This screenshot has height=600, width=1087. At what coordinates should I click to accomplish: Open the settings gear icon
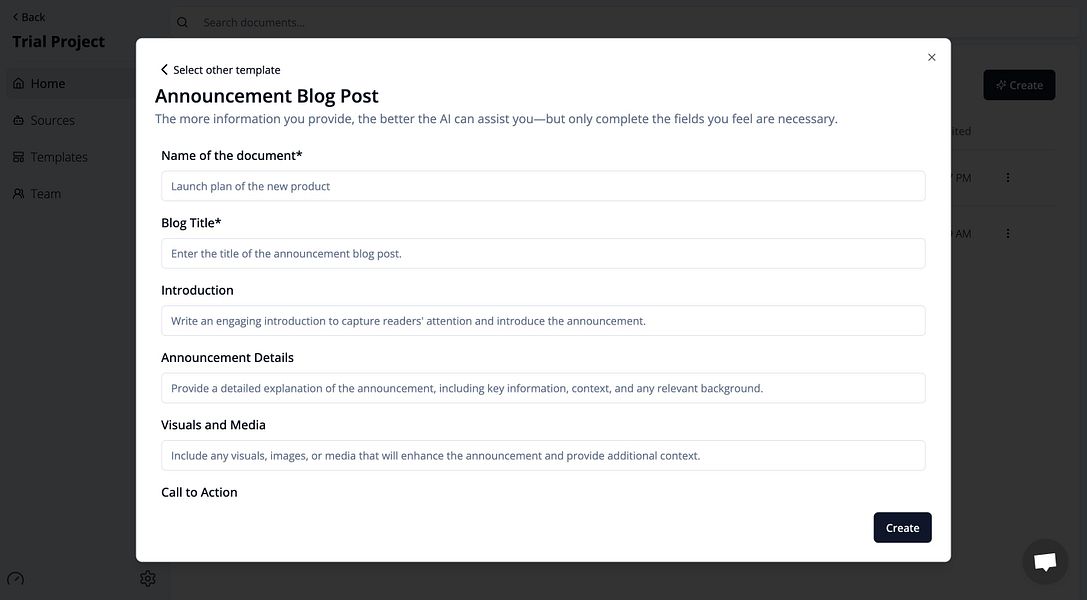point(148,579)
